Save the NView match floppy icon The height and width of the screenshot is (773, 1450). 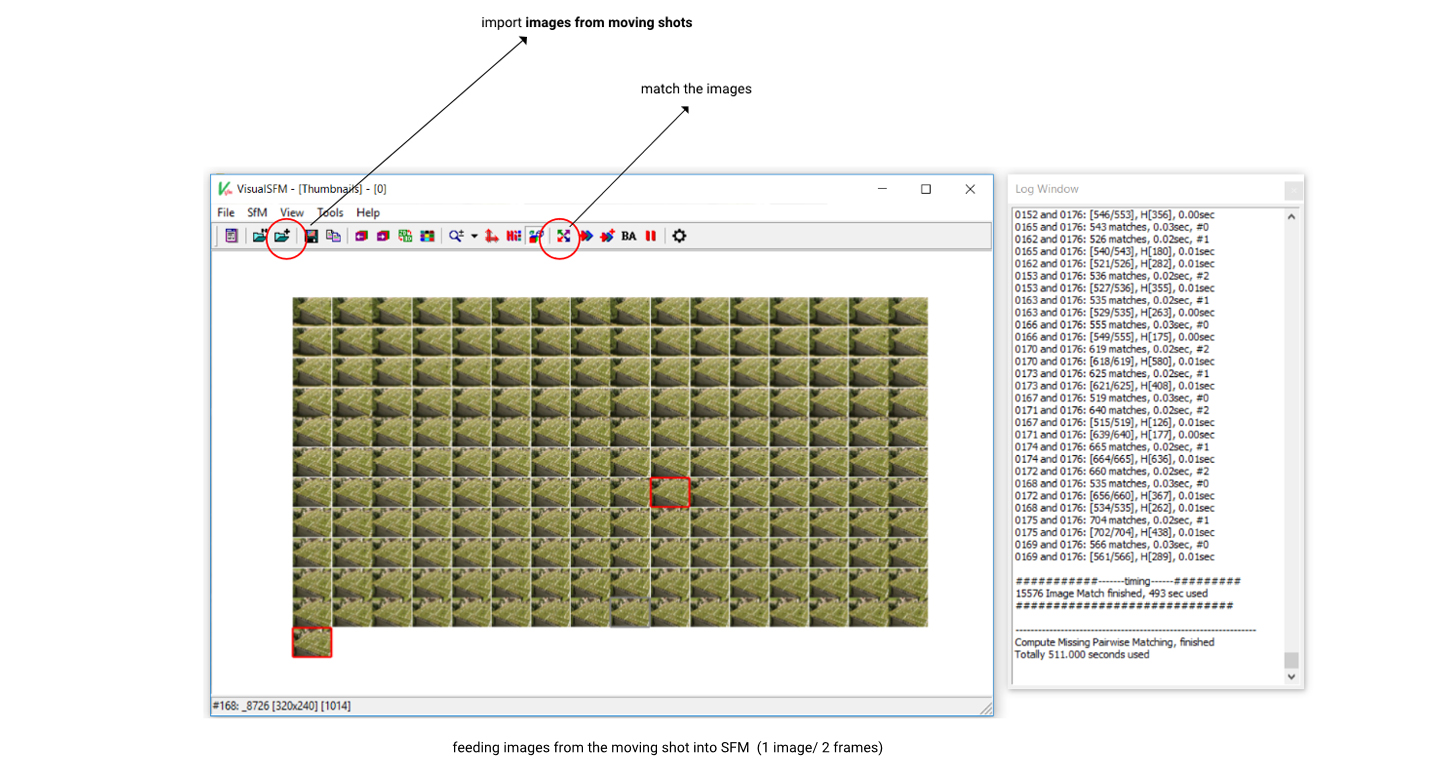[311, 236]
